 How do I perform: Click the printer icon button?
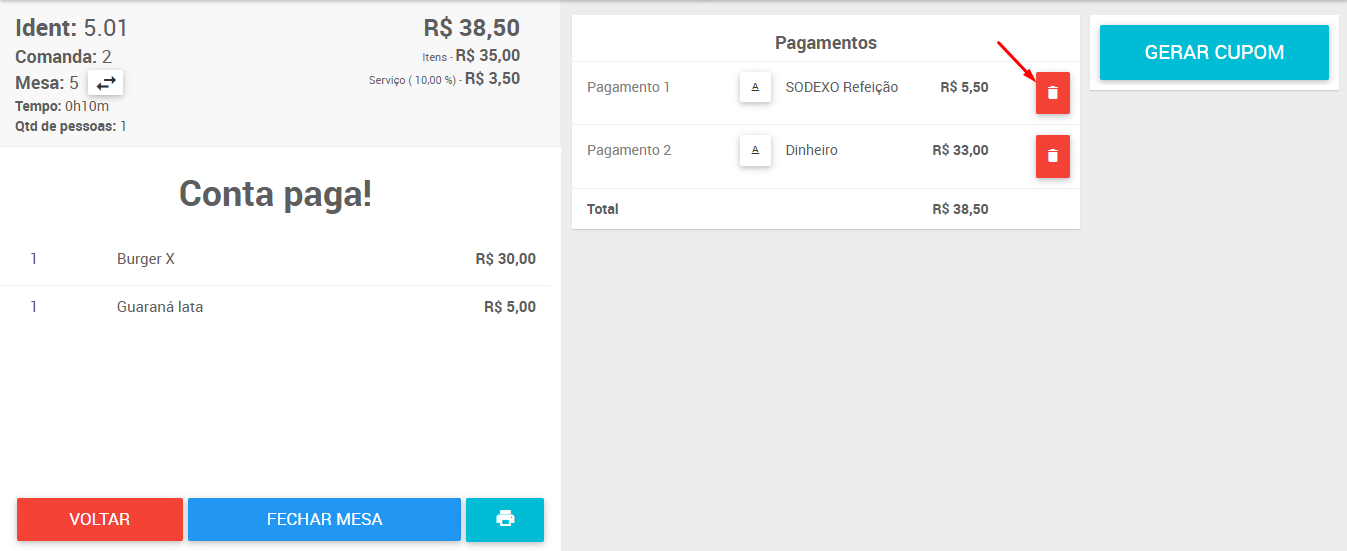505,519
